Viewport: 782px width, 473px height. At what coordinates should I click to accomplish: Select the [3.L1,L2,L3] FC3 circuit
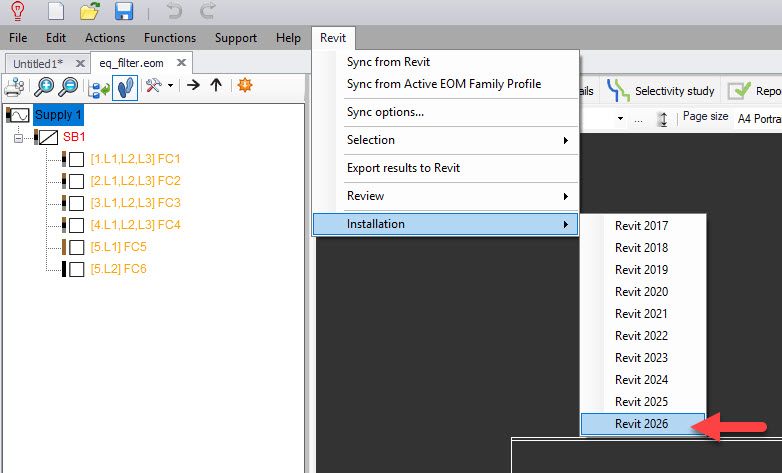135,203
